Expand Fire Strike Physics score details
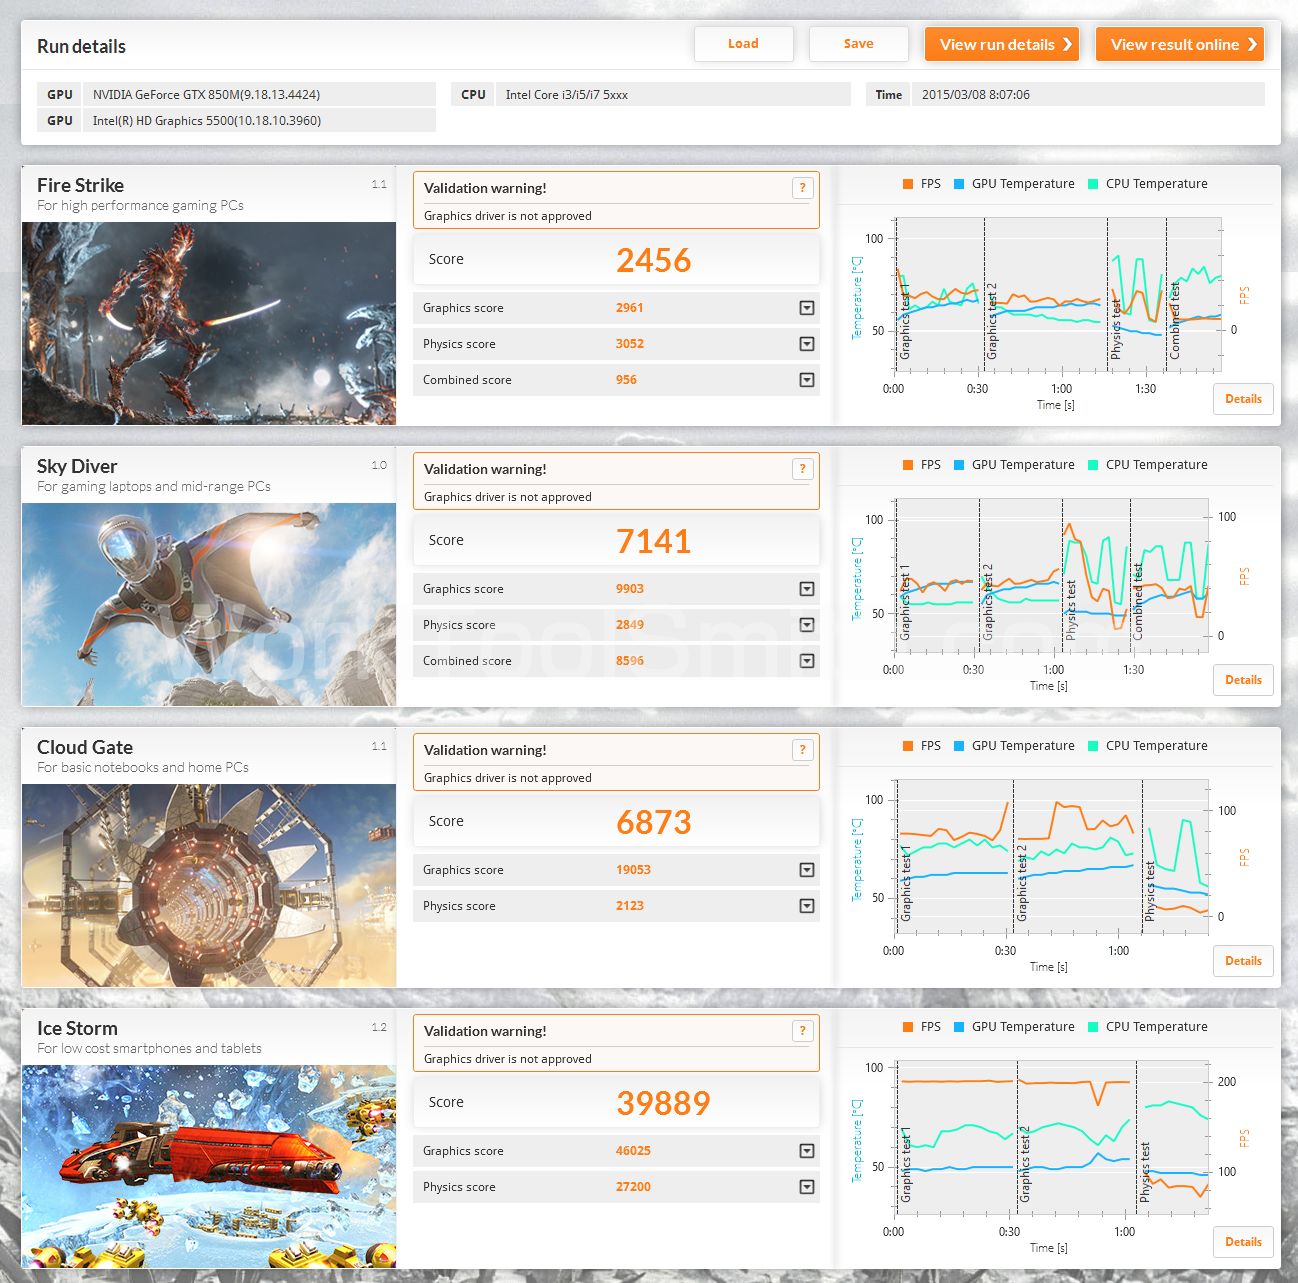 coord(807,344)
